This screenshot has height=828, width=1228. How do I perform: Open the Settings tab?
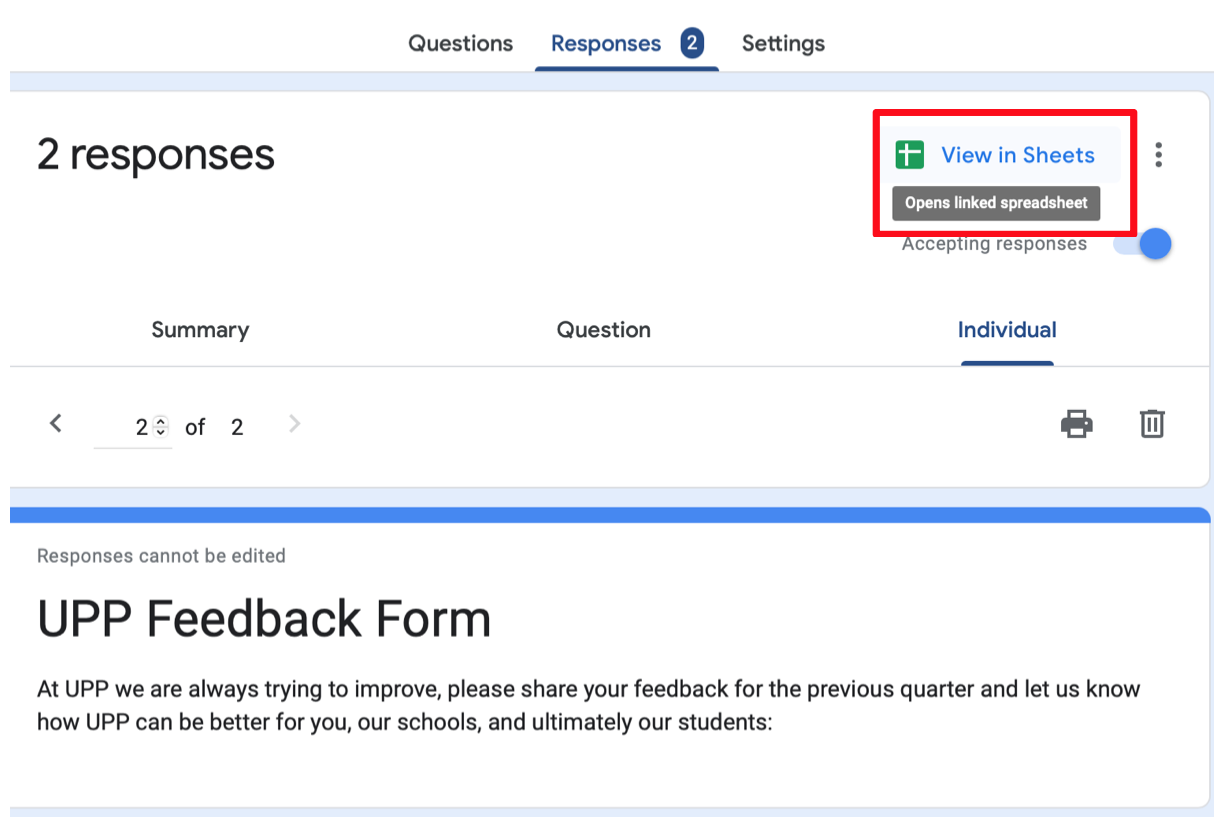click(x=783, y=43)
